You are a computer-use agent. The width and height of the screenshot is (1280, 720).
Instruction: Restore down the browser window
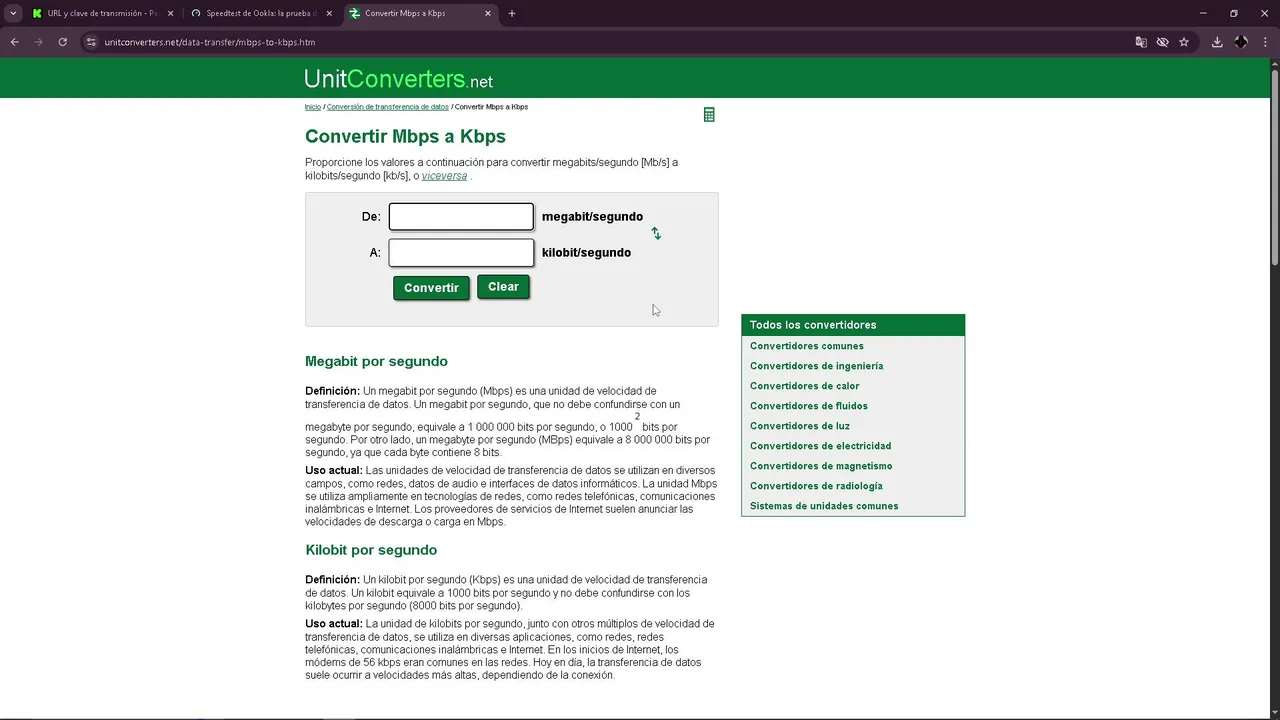click(x=1233, y=14)
